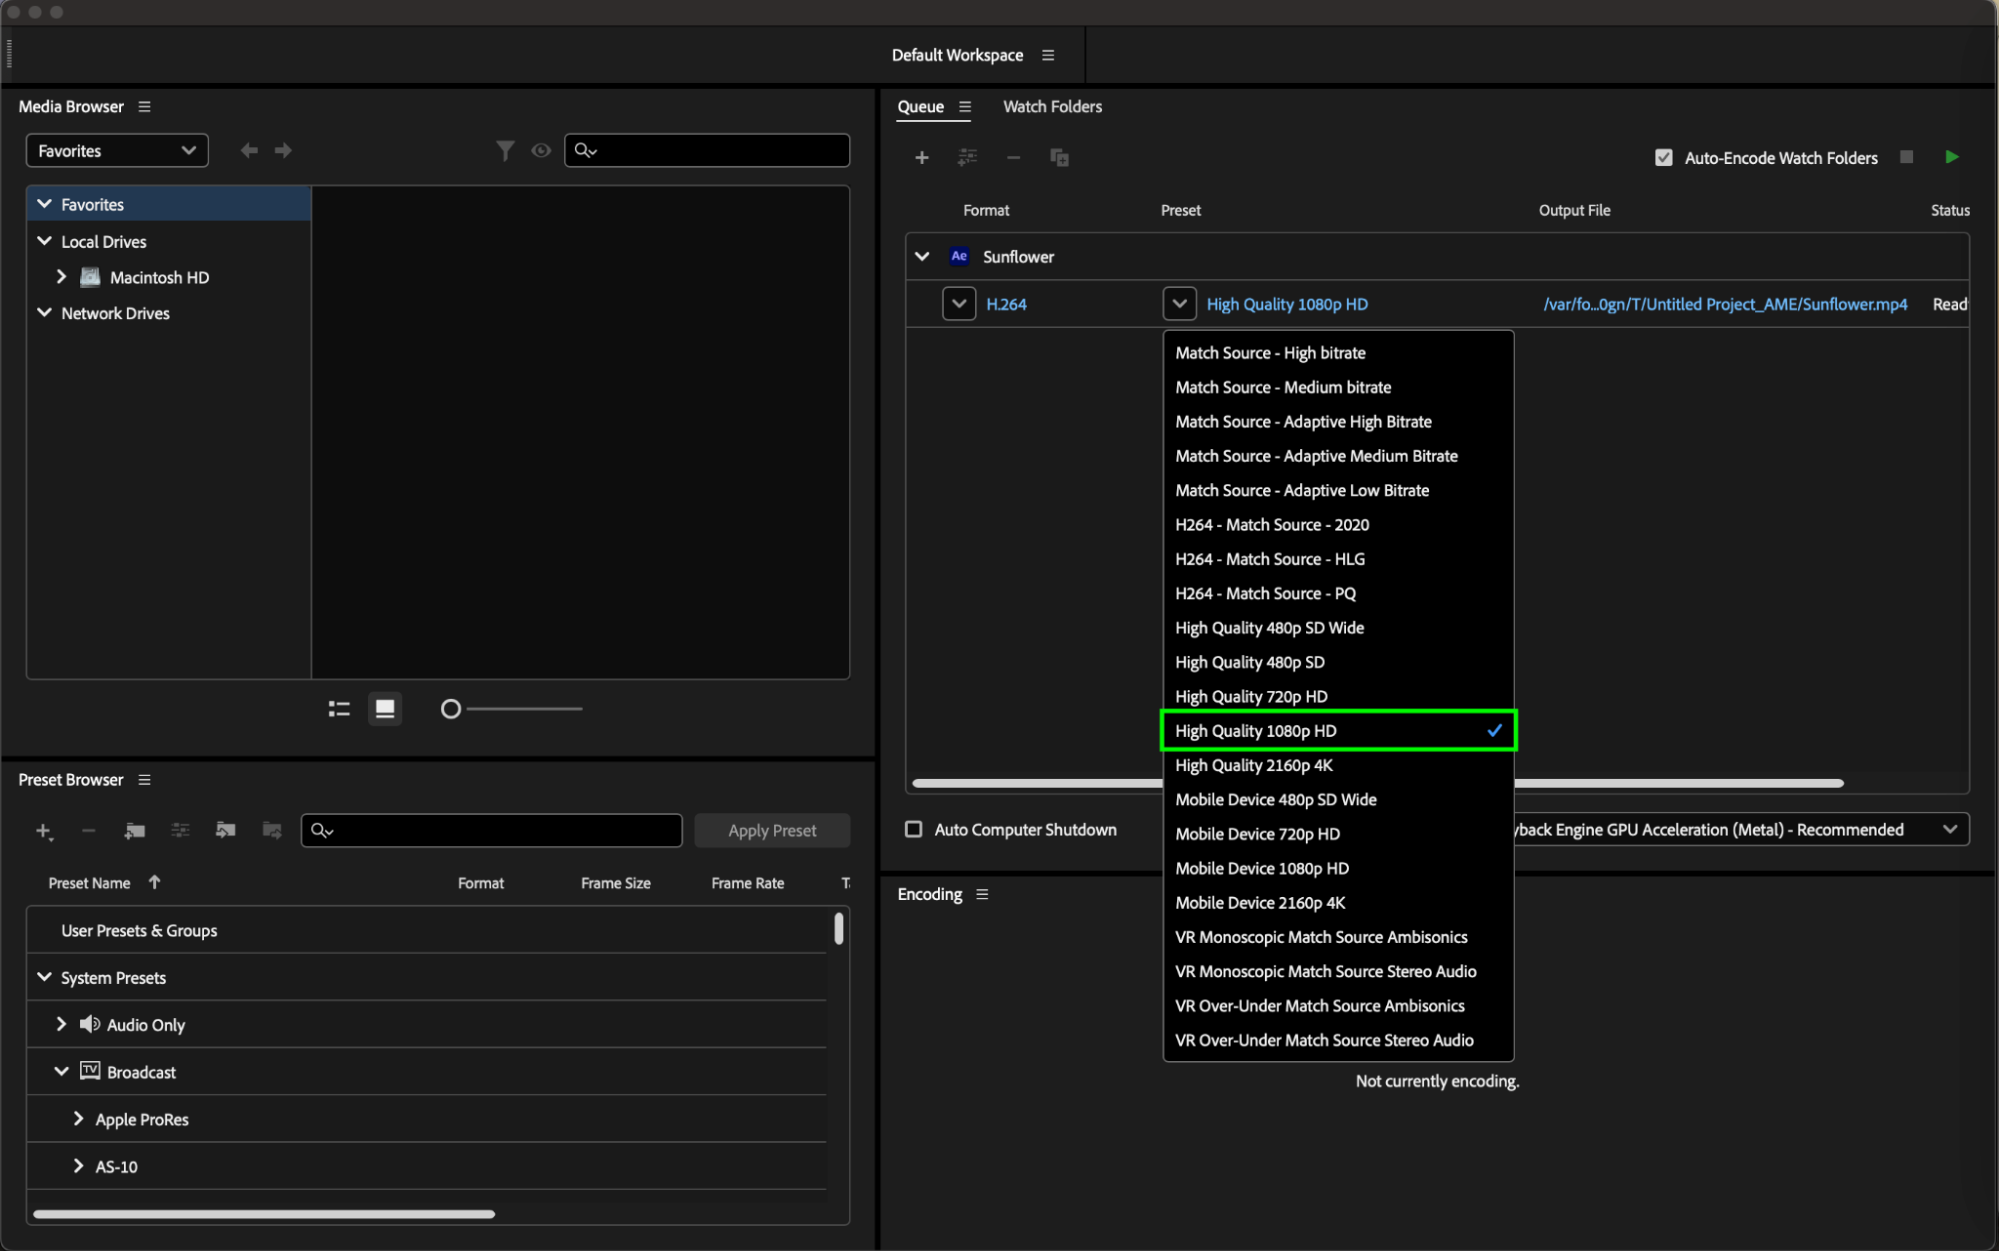Click the Apply Preset button

click(772, 830)
